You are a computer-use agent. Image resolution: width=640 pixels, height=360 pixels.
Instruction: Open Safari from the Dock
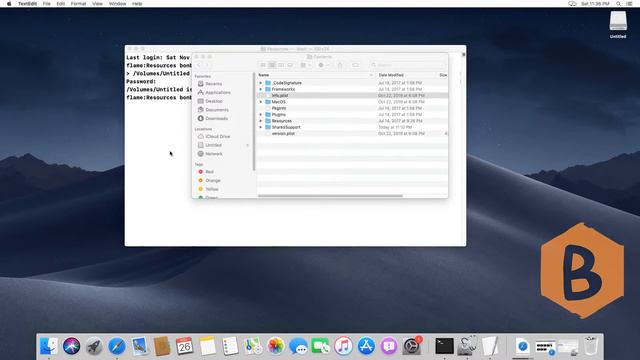point(117,346)
